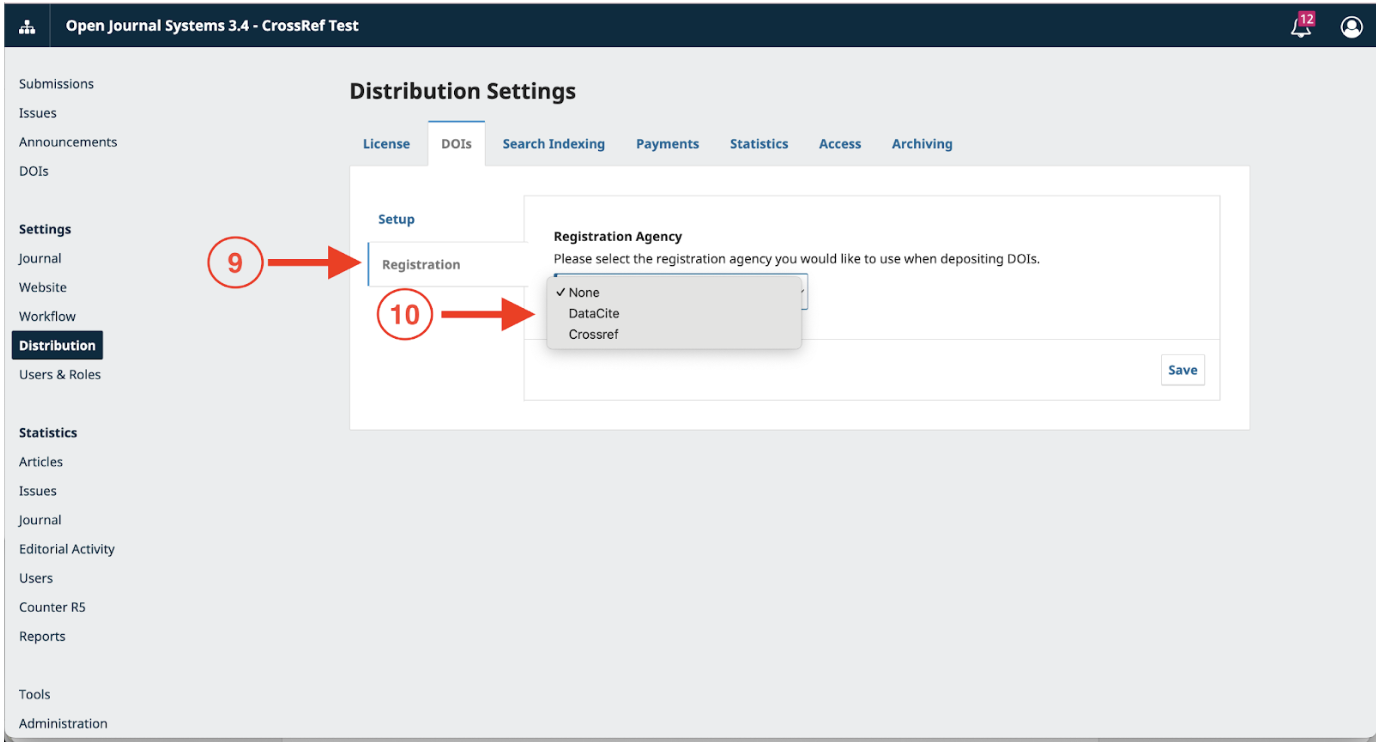Switch to the License tab
1378x742 pixels.
[x=386, y=143]
